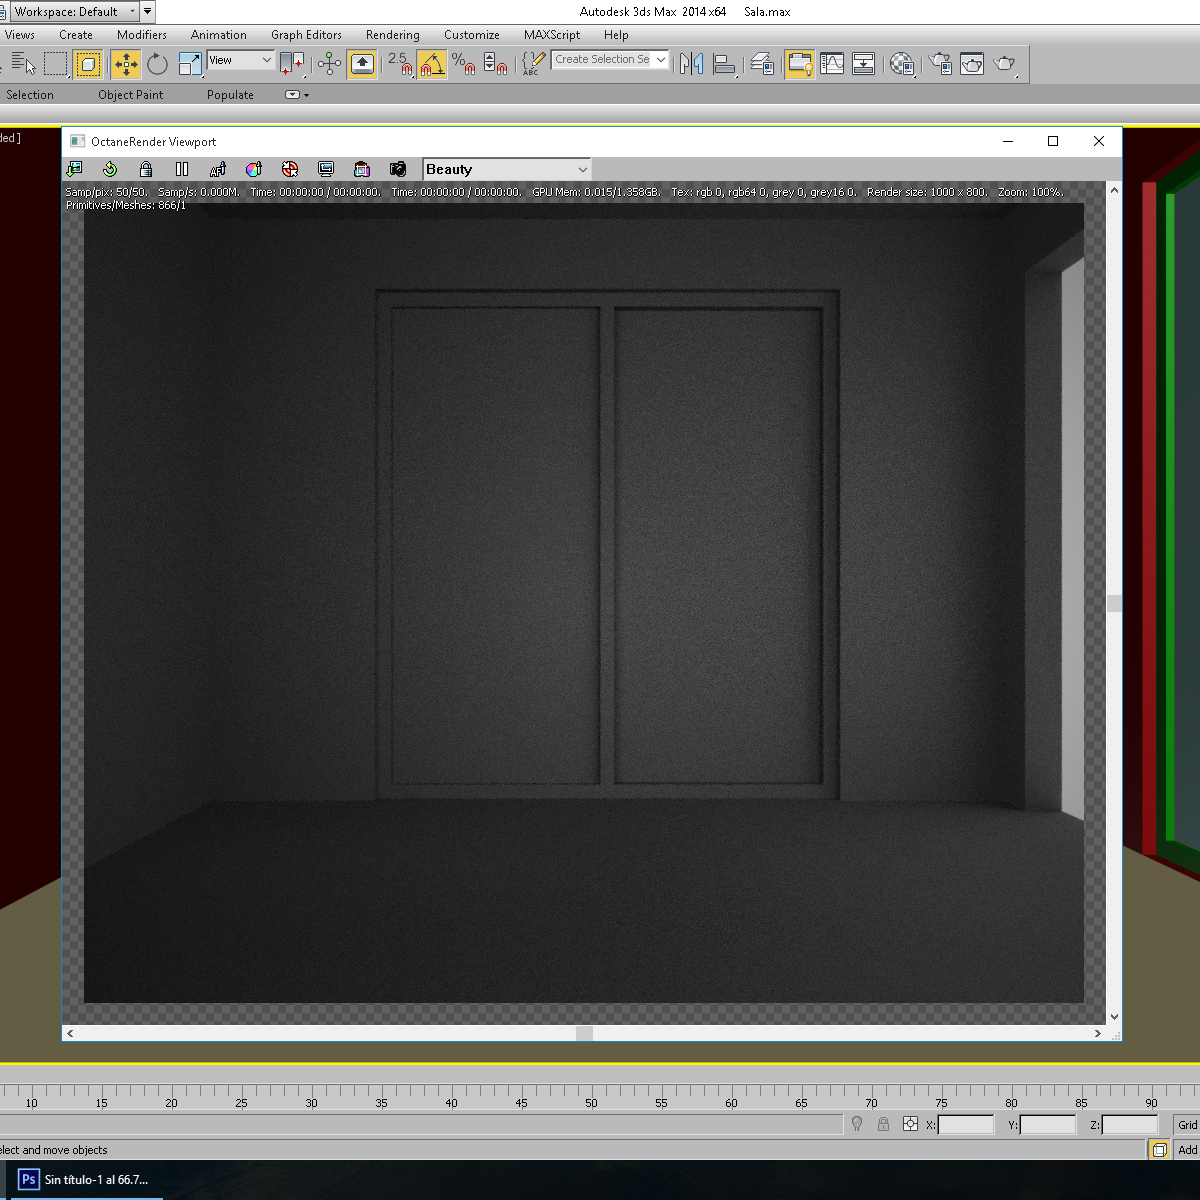Toggle the Octane viewport lock icon
Screen dimensions: 1200x1200
(x=146, y=169)
